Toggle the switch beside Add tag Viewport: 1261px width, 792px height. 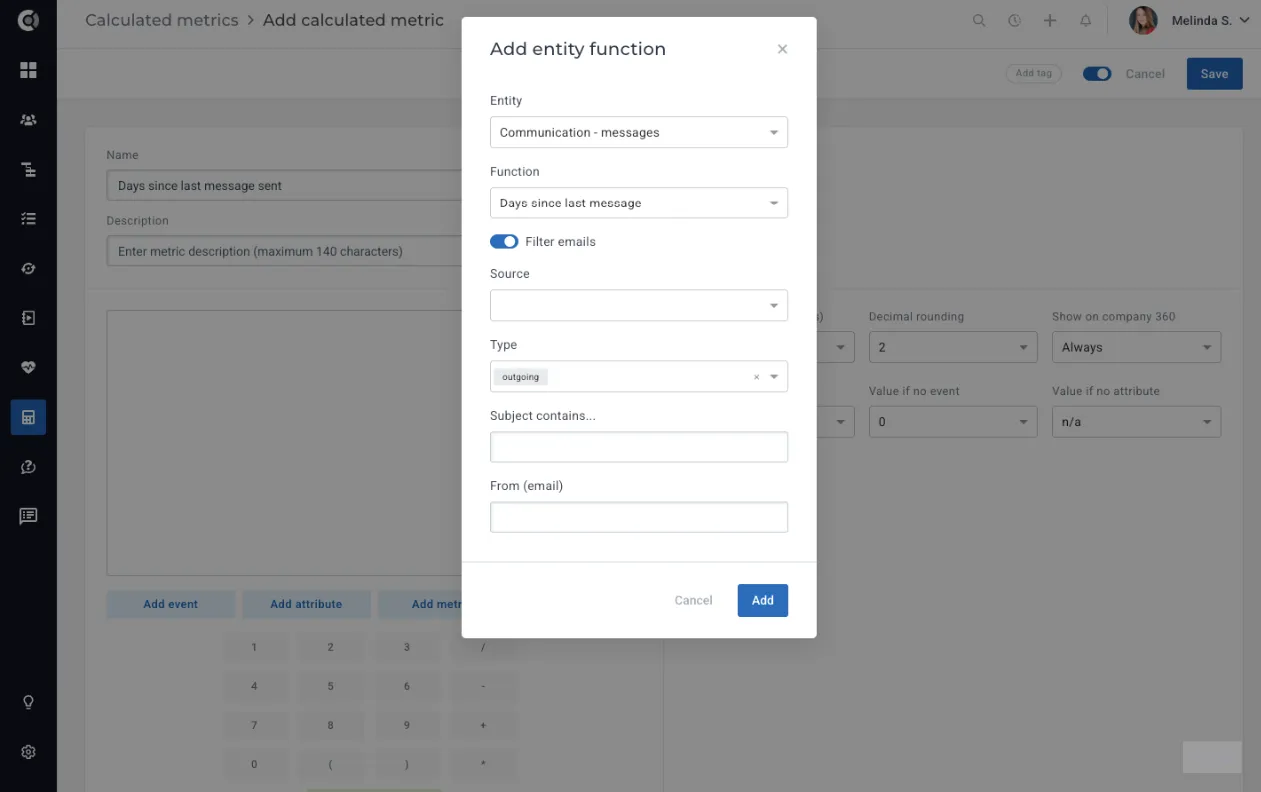click(1097, 74)
